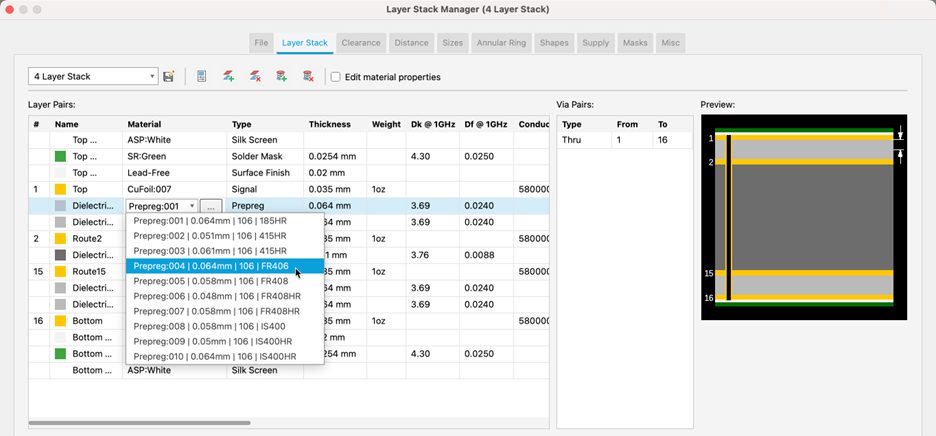Open the Masks tab
Viewport: 936px width, 436px height.
pos(635,43)
